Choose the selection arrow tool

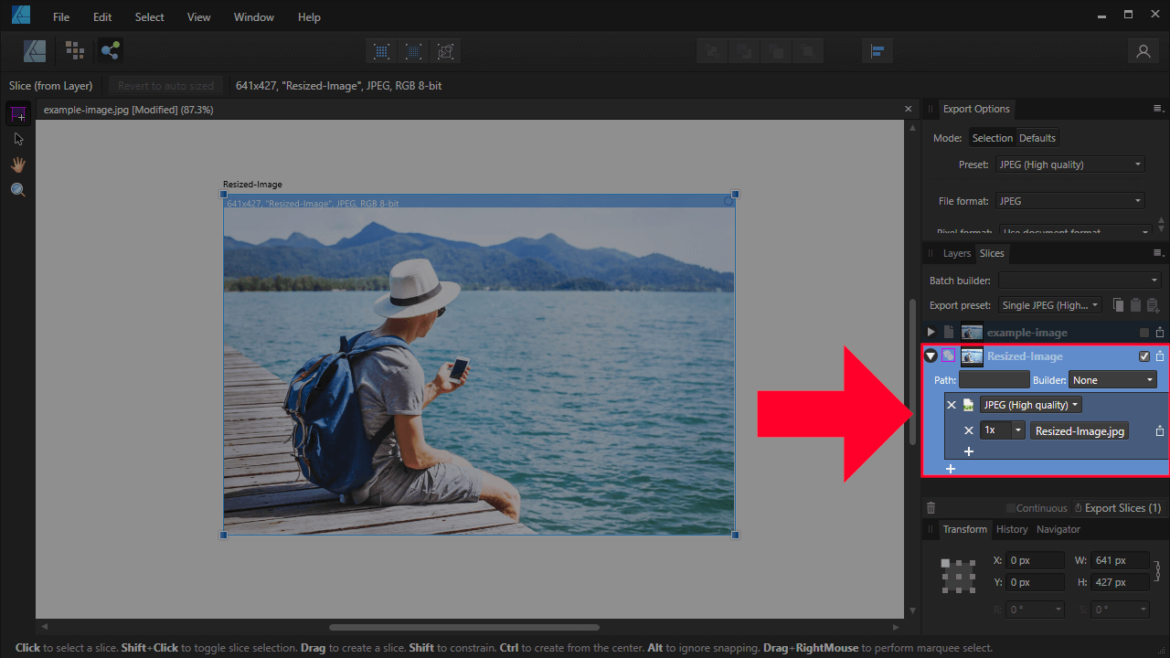(18, 139)
